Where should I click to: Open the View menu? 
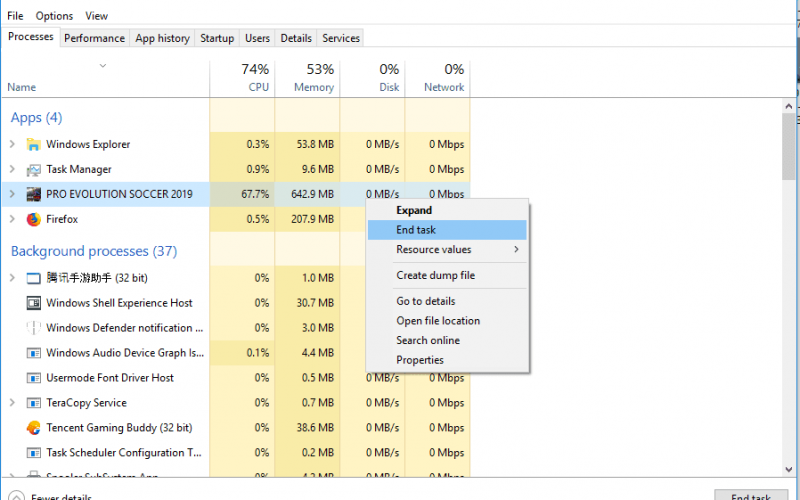click(x=96, y=16)
